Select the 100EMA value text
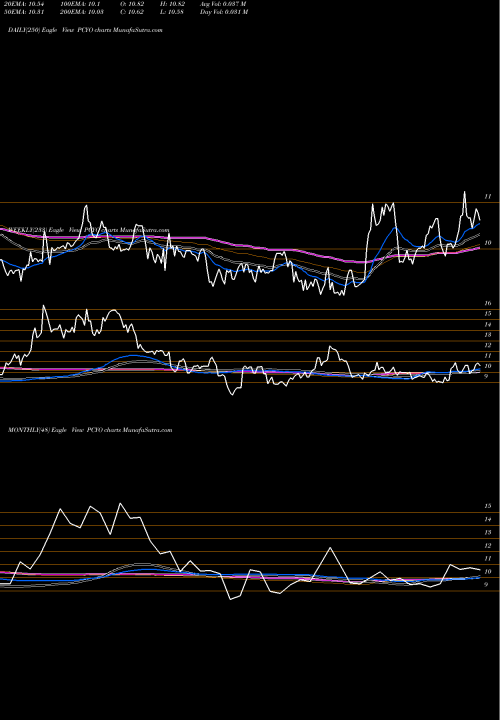Screen dimensions: 500x720 pyautogui.click(x=80, y=4)
